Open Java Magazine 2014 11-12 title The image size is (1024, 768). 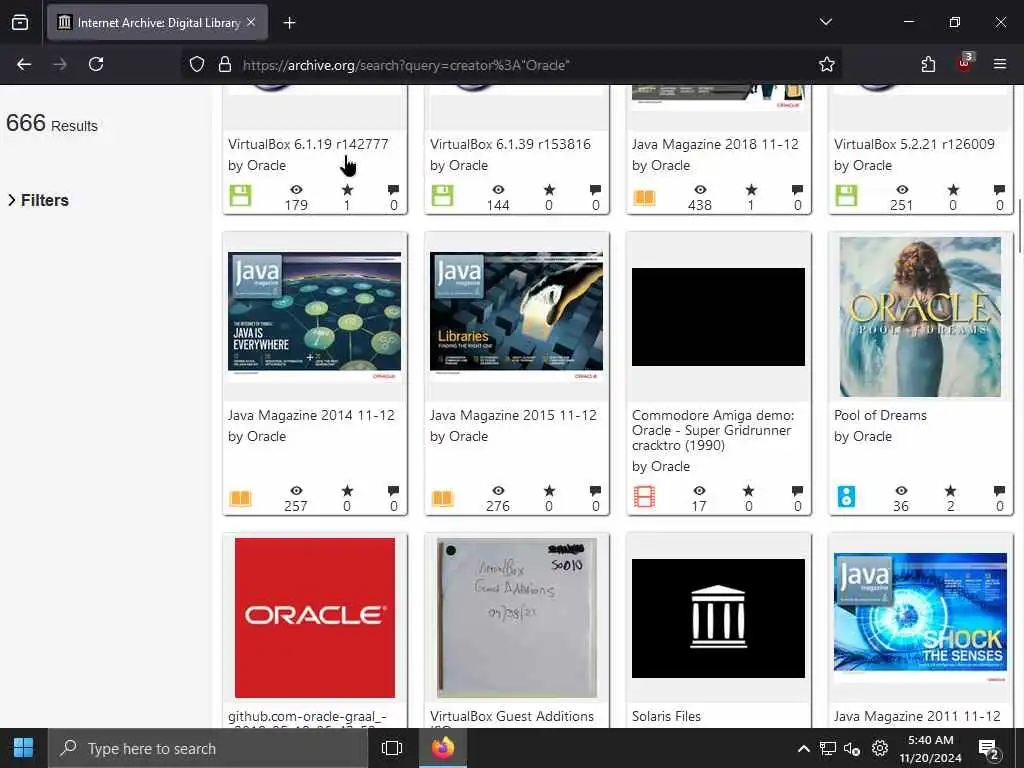coord(311,415)
